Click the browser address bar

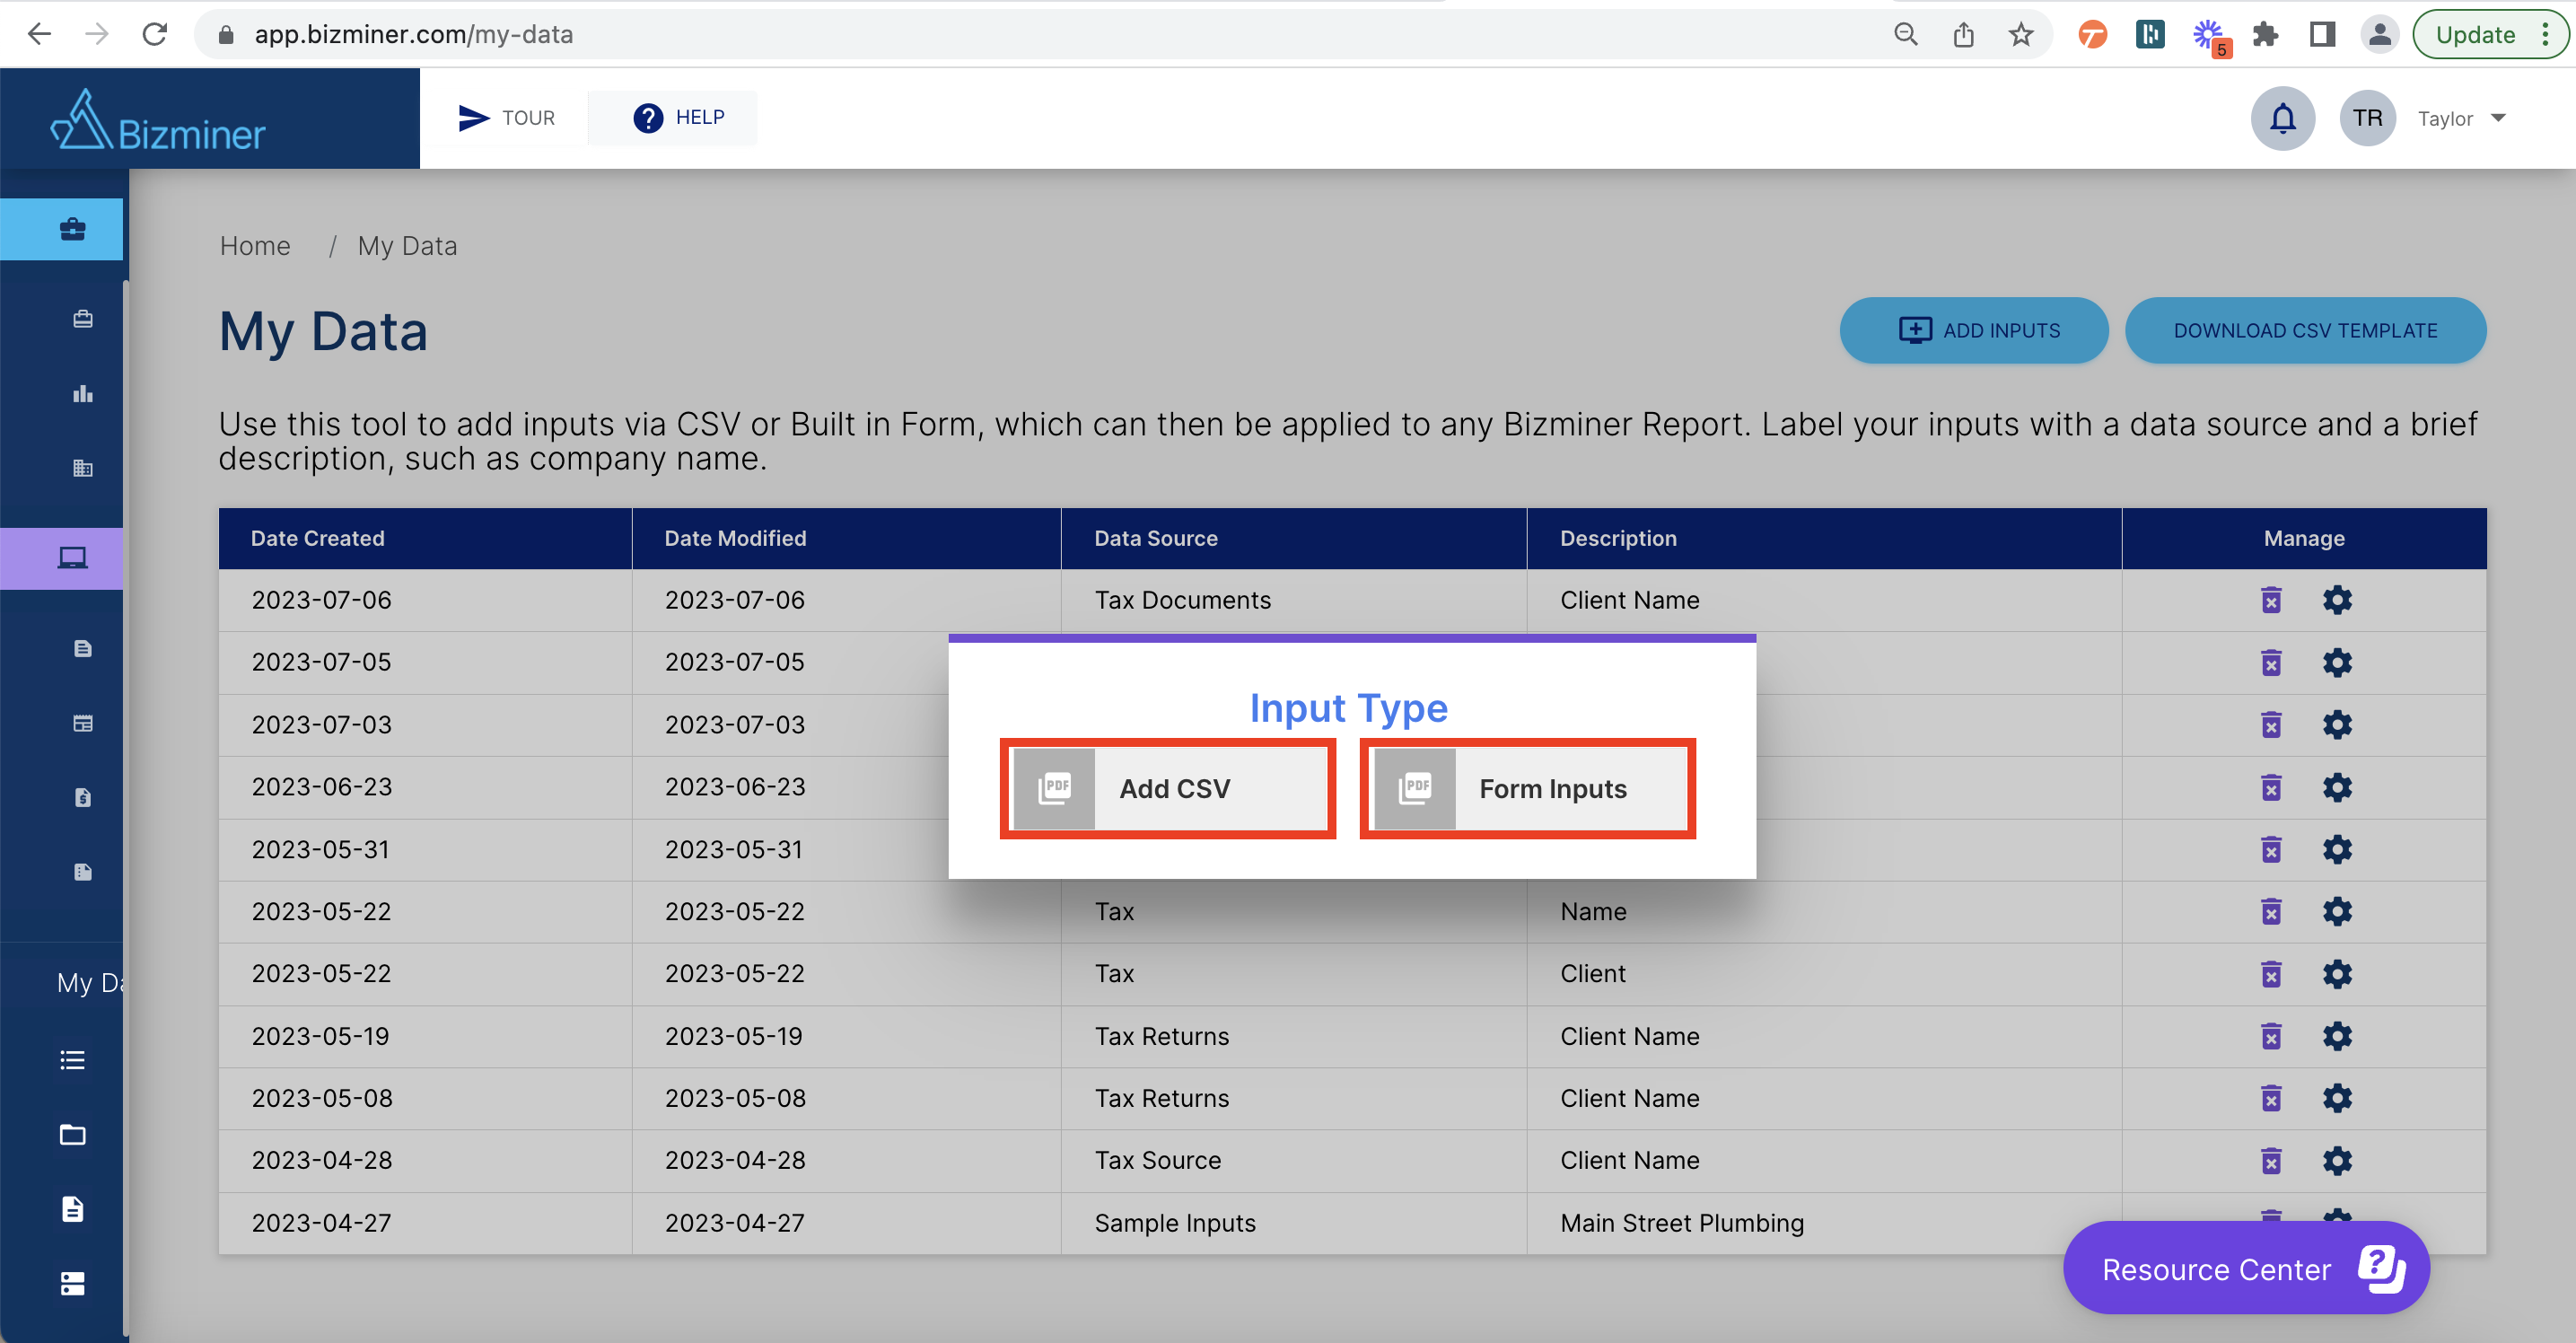[x=1050, y=35]
